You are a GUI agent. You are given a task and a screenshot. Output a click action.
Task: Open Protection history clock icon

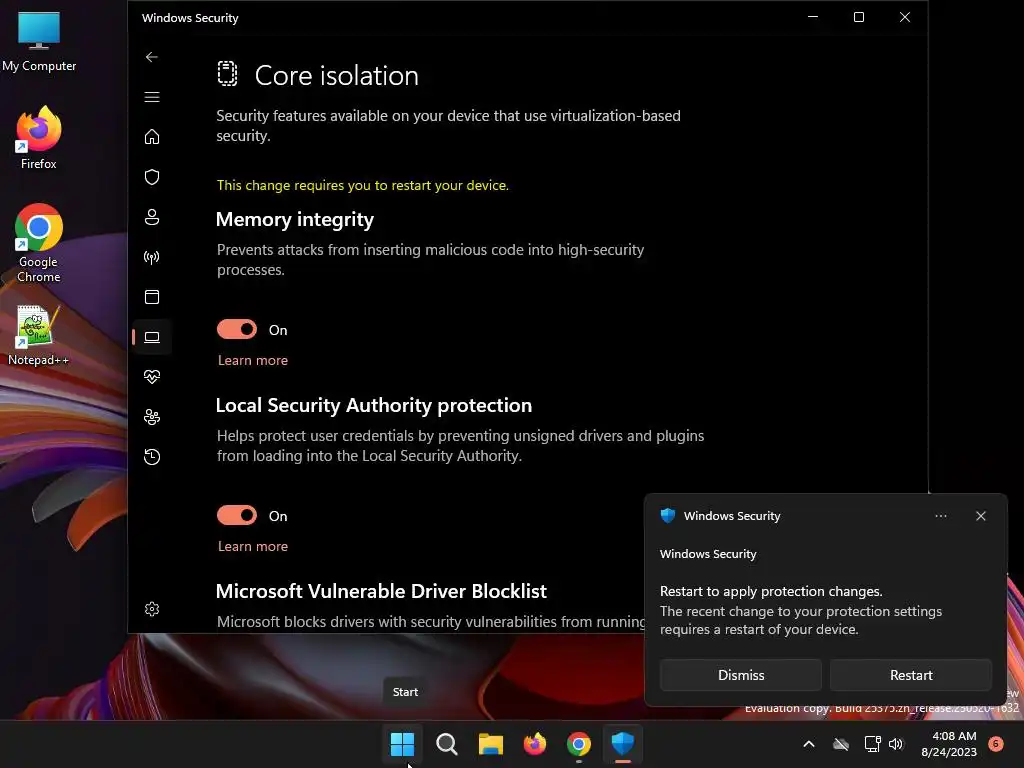(152, 456)
